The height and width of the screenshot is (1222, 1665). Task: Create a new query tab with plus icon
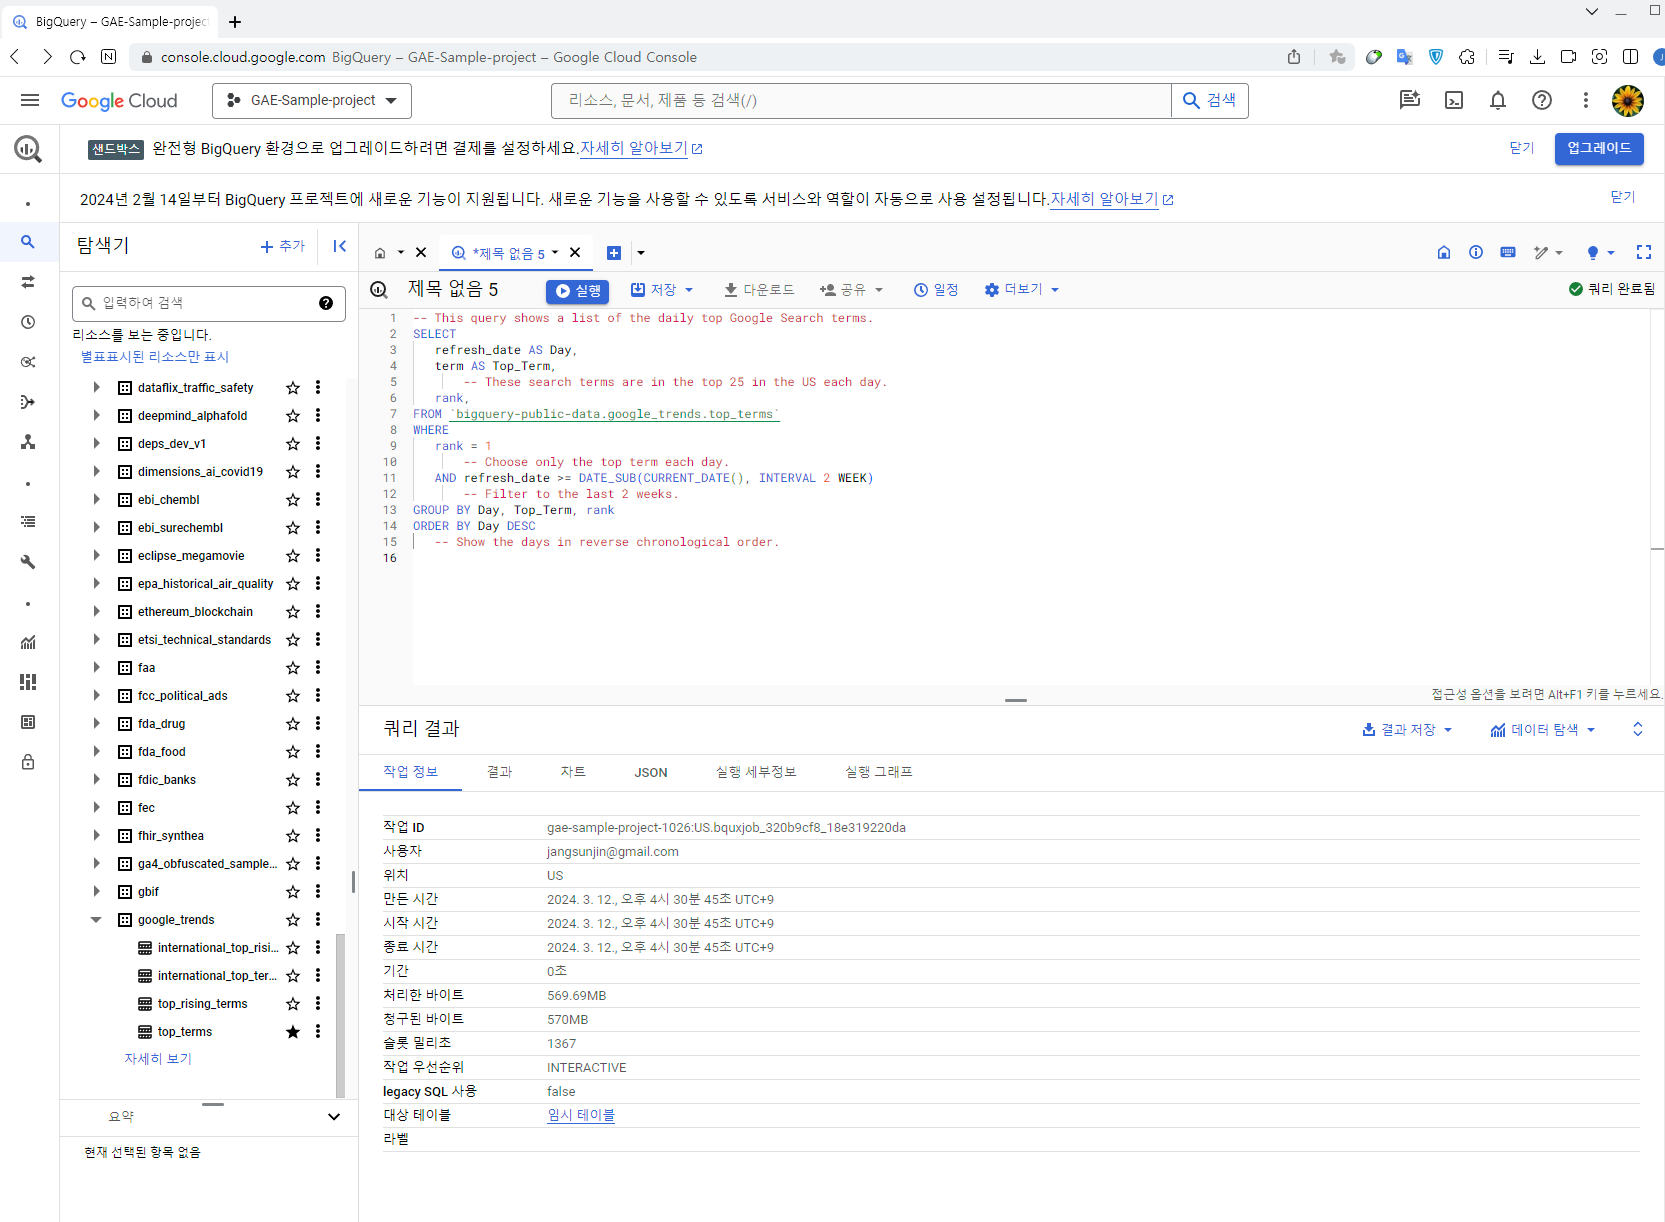(614, 253)
